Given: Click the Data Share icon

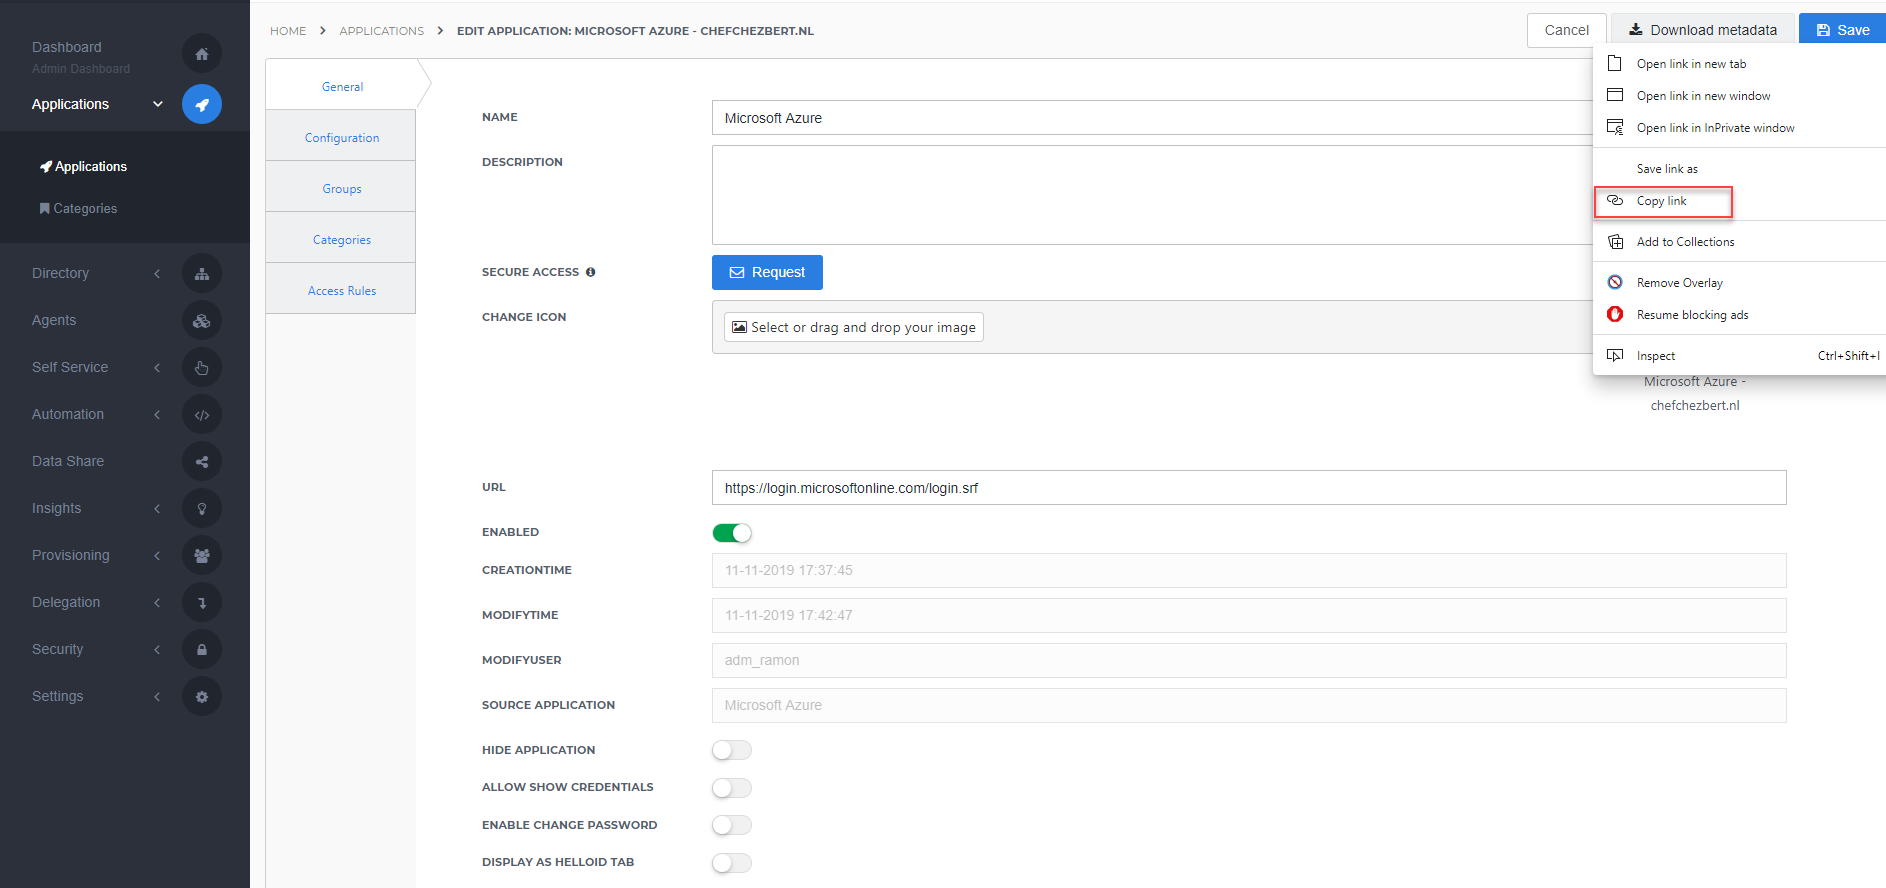Looking at the screenshot, I should coord(201,462).
